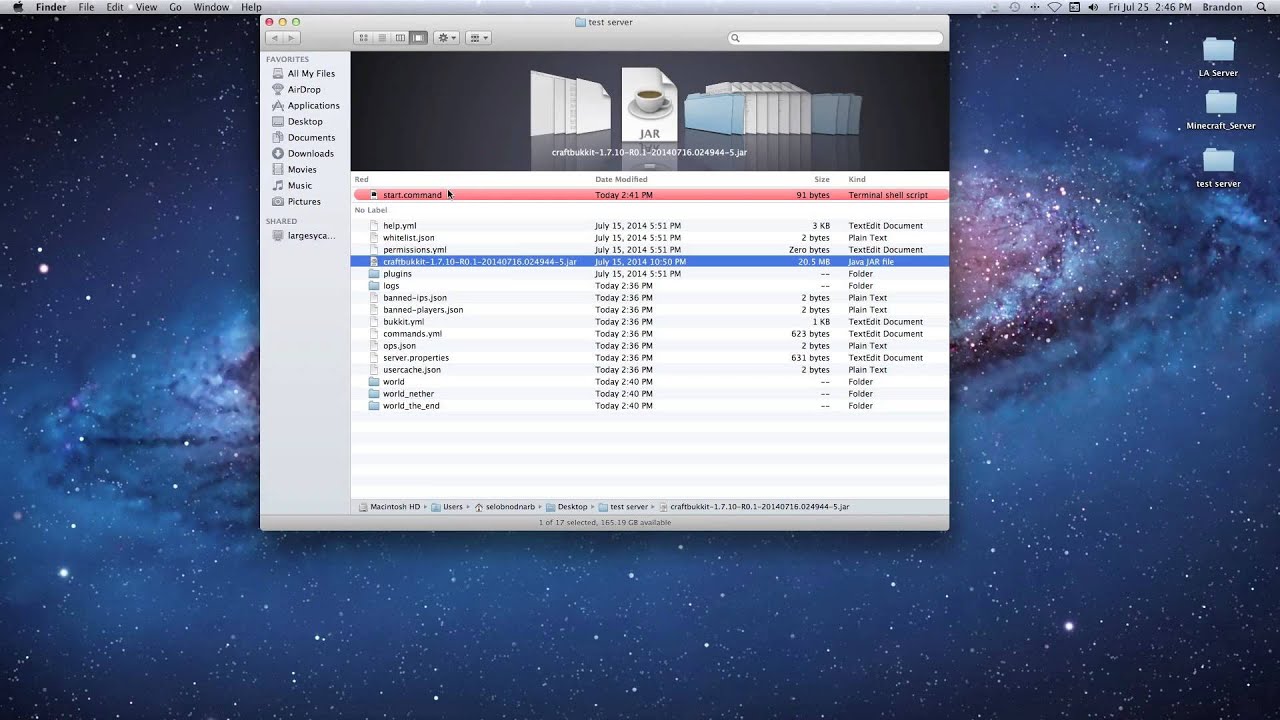1280x720 pixels.
Task: Select usercache.json file
Action: [650, 369]
